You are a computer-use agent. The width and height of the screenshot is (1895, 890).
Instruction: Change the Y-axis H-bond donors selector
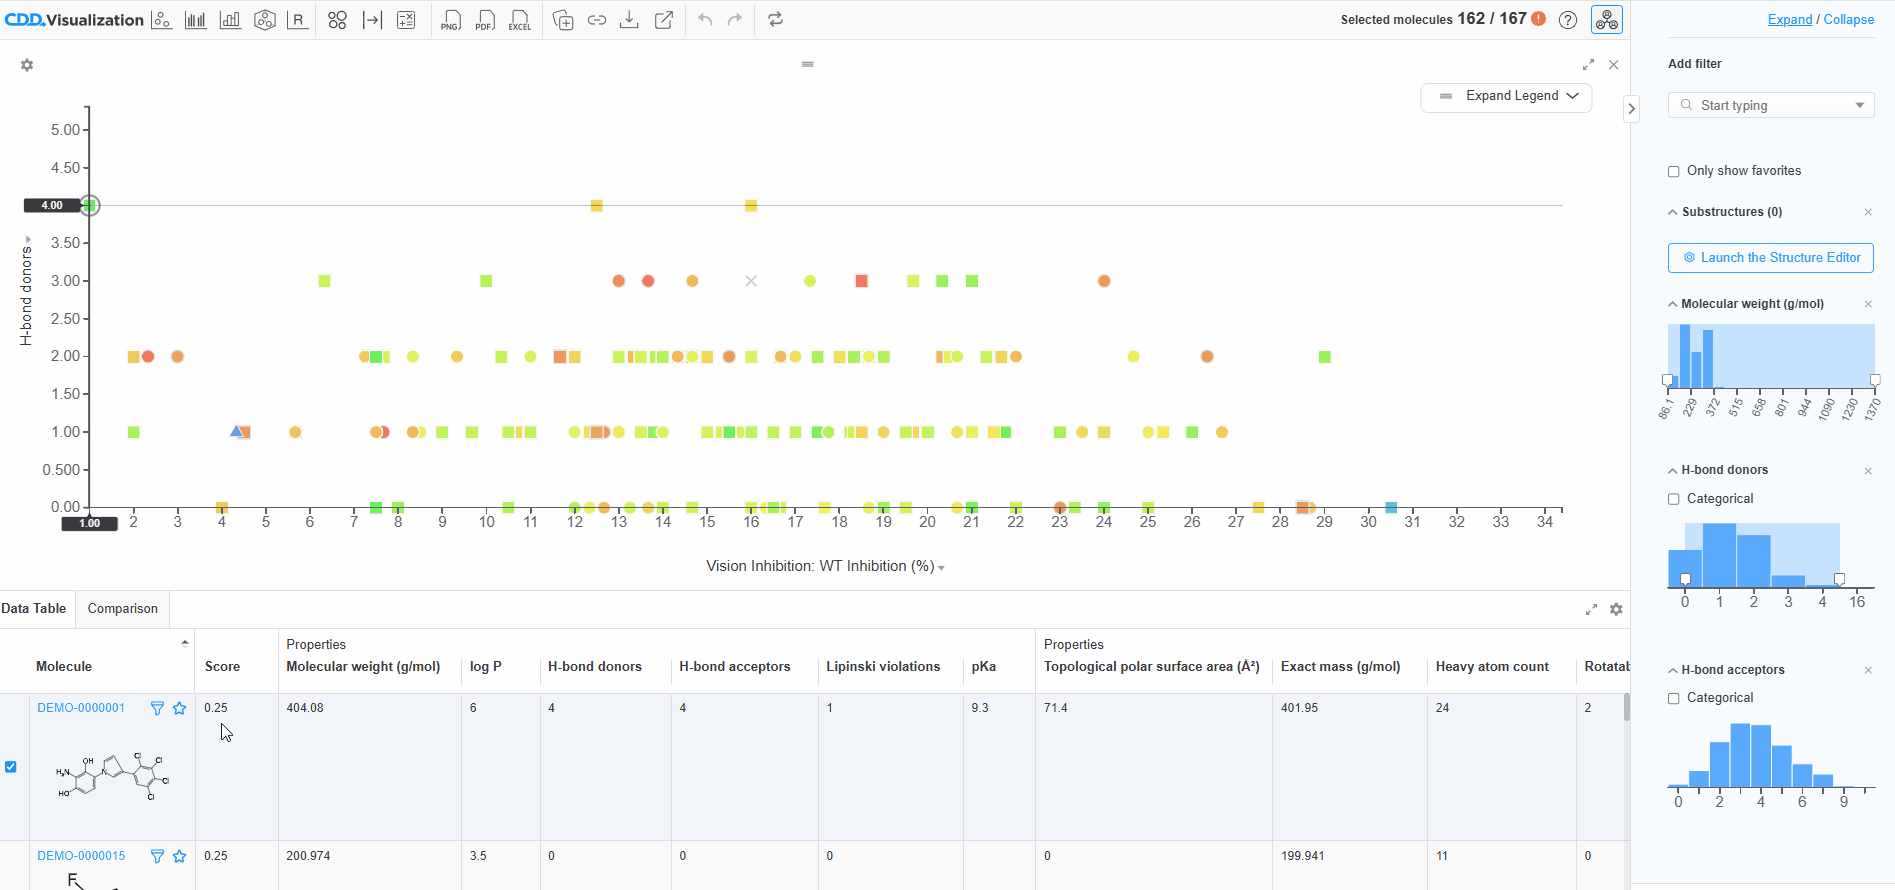pos(26,292)
